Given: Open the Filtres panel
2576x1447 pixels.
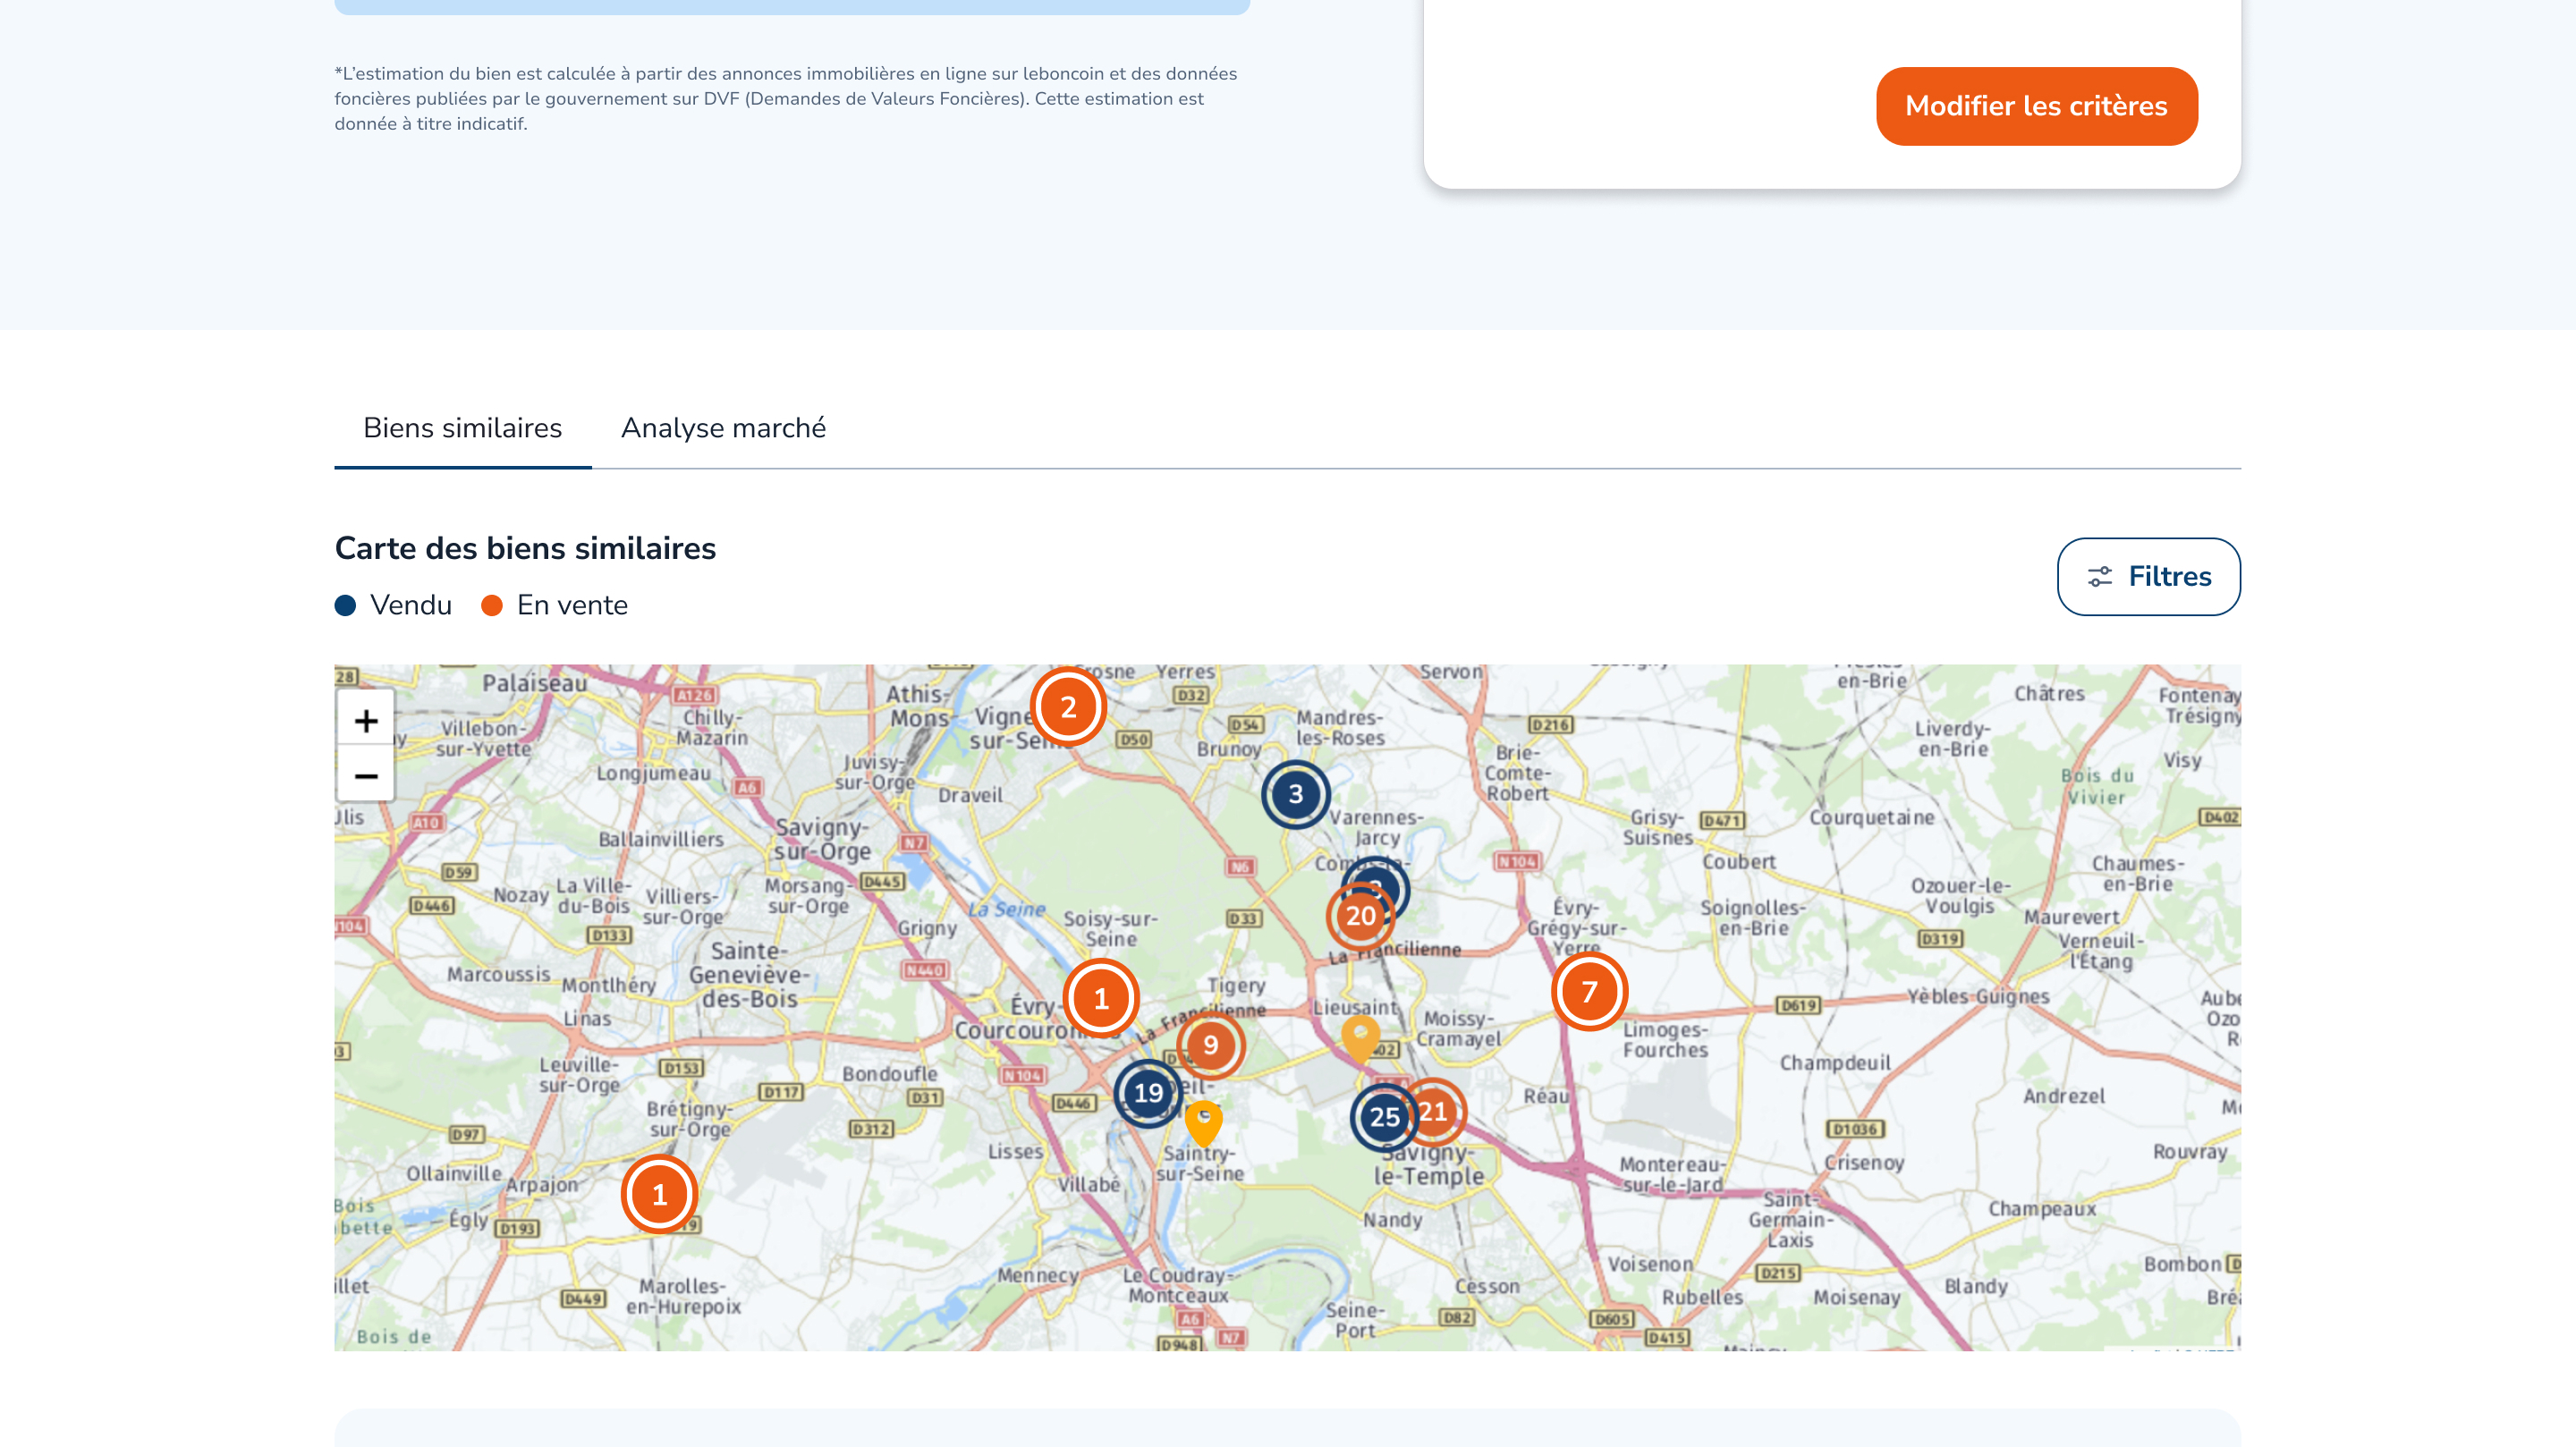Looking at the screenshot, I should (x=2148, y=576).
